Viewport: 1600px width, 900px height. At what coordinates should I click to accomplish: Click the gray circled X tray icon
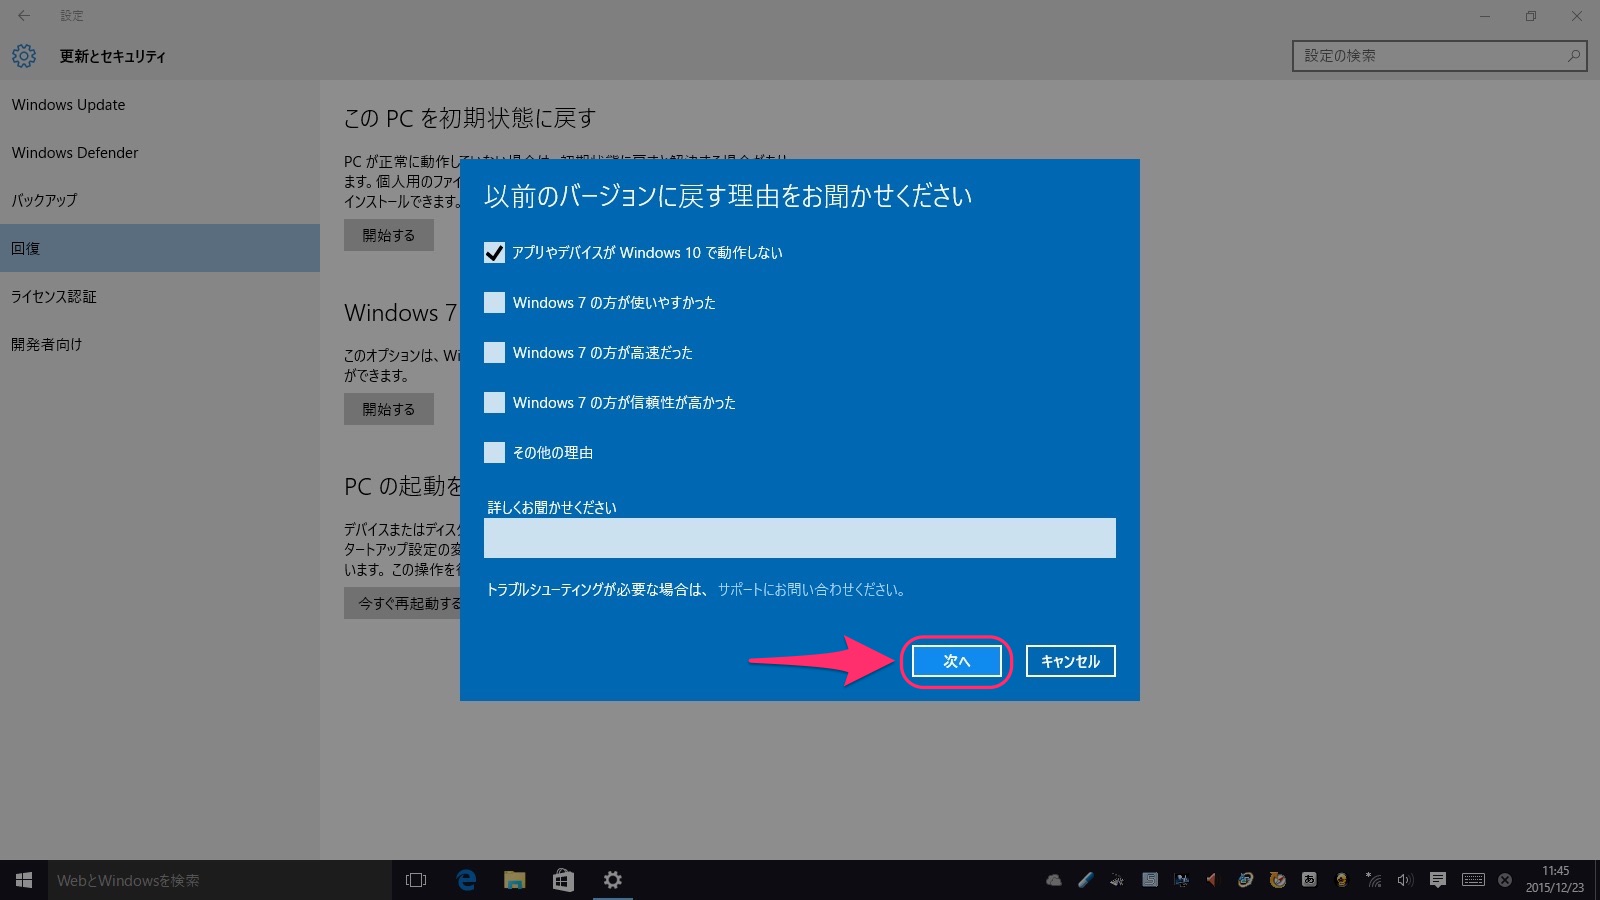(x=1505, y=880)
